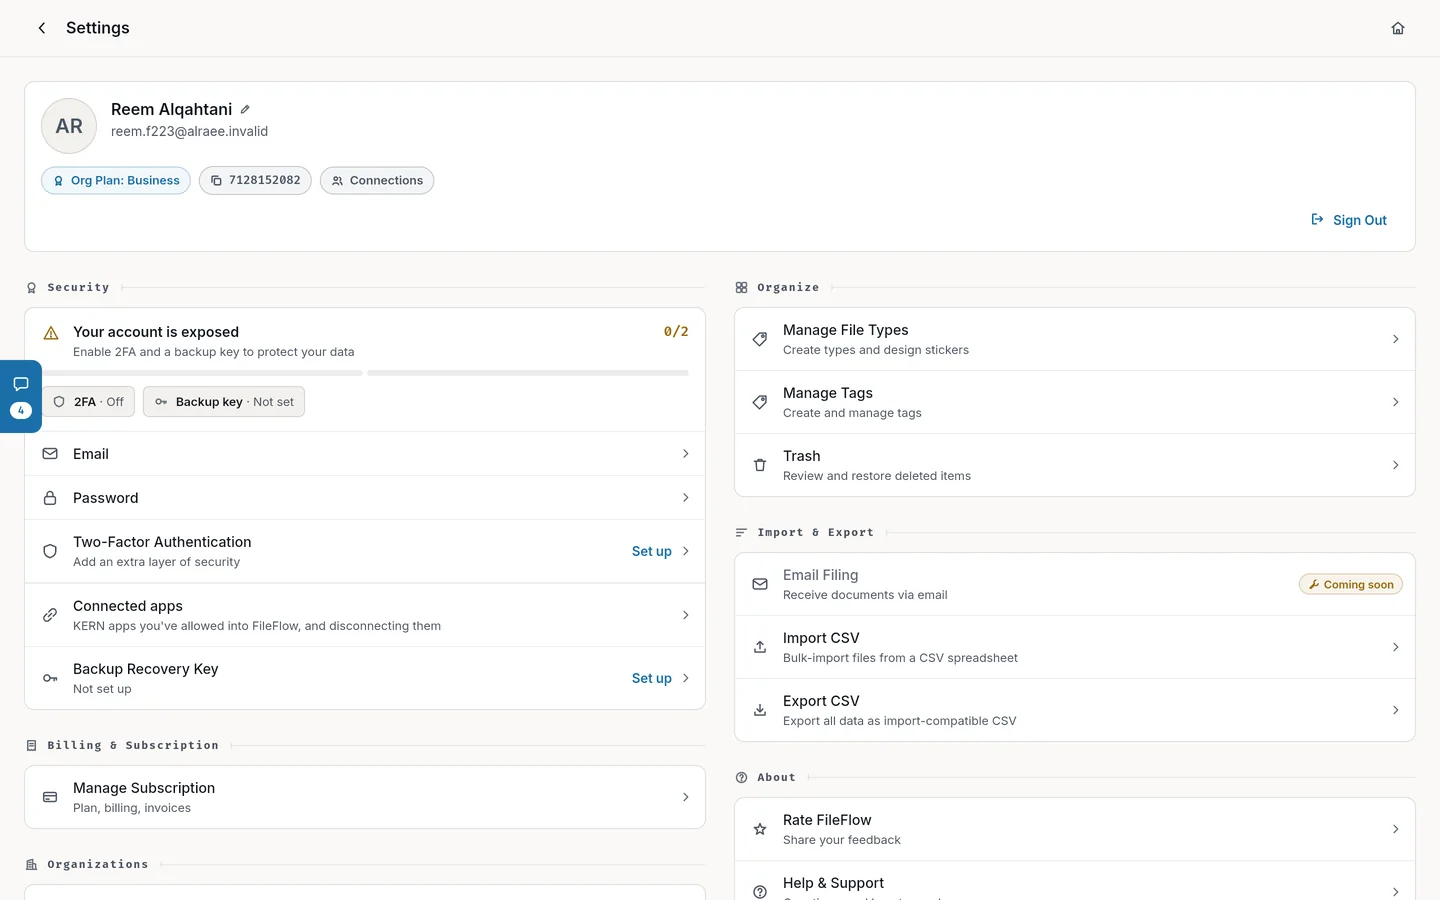Click the card icon for Manage Subscription
The image size is (1440, 900).
[x=50, y=797]
